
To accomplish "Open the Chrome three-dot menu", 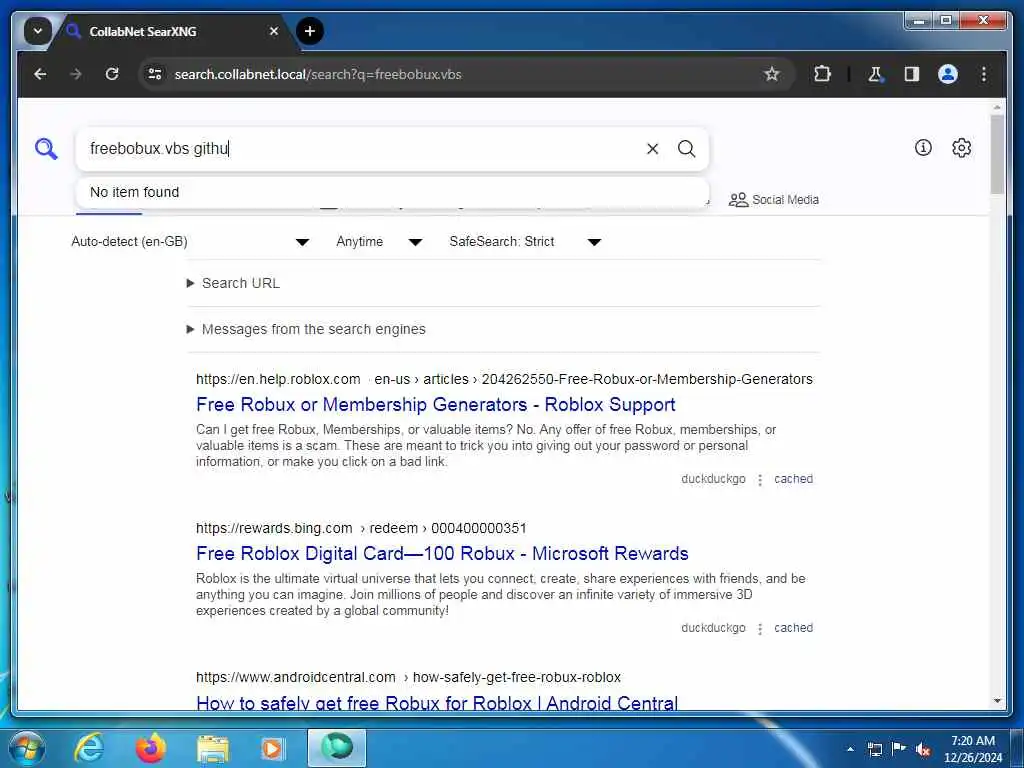I will click(x=984, y=74).
